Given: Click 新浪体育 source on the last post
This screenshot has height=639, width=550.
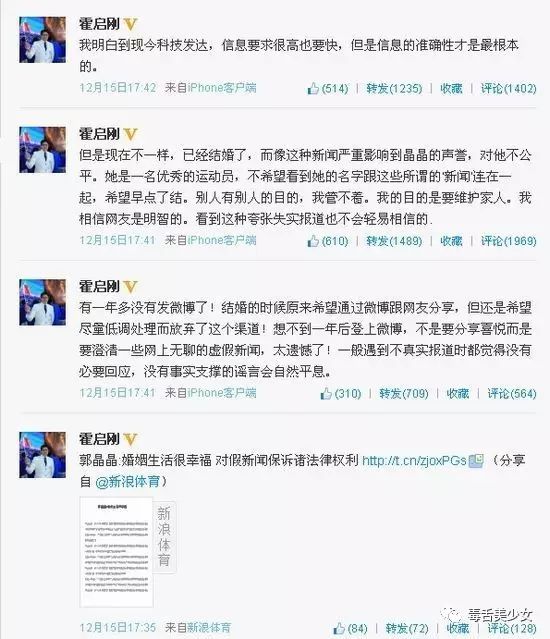Looking at the screenshot, I should coord(209,627).
